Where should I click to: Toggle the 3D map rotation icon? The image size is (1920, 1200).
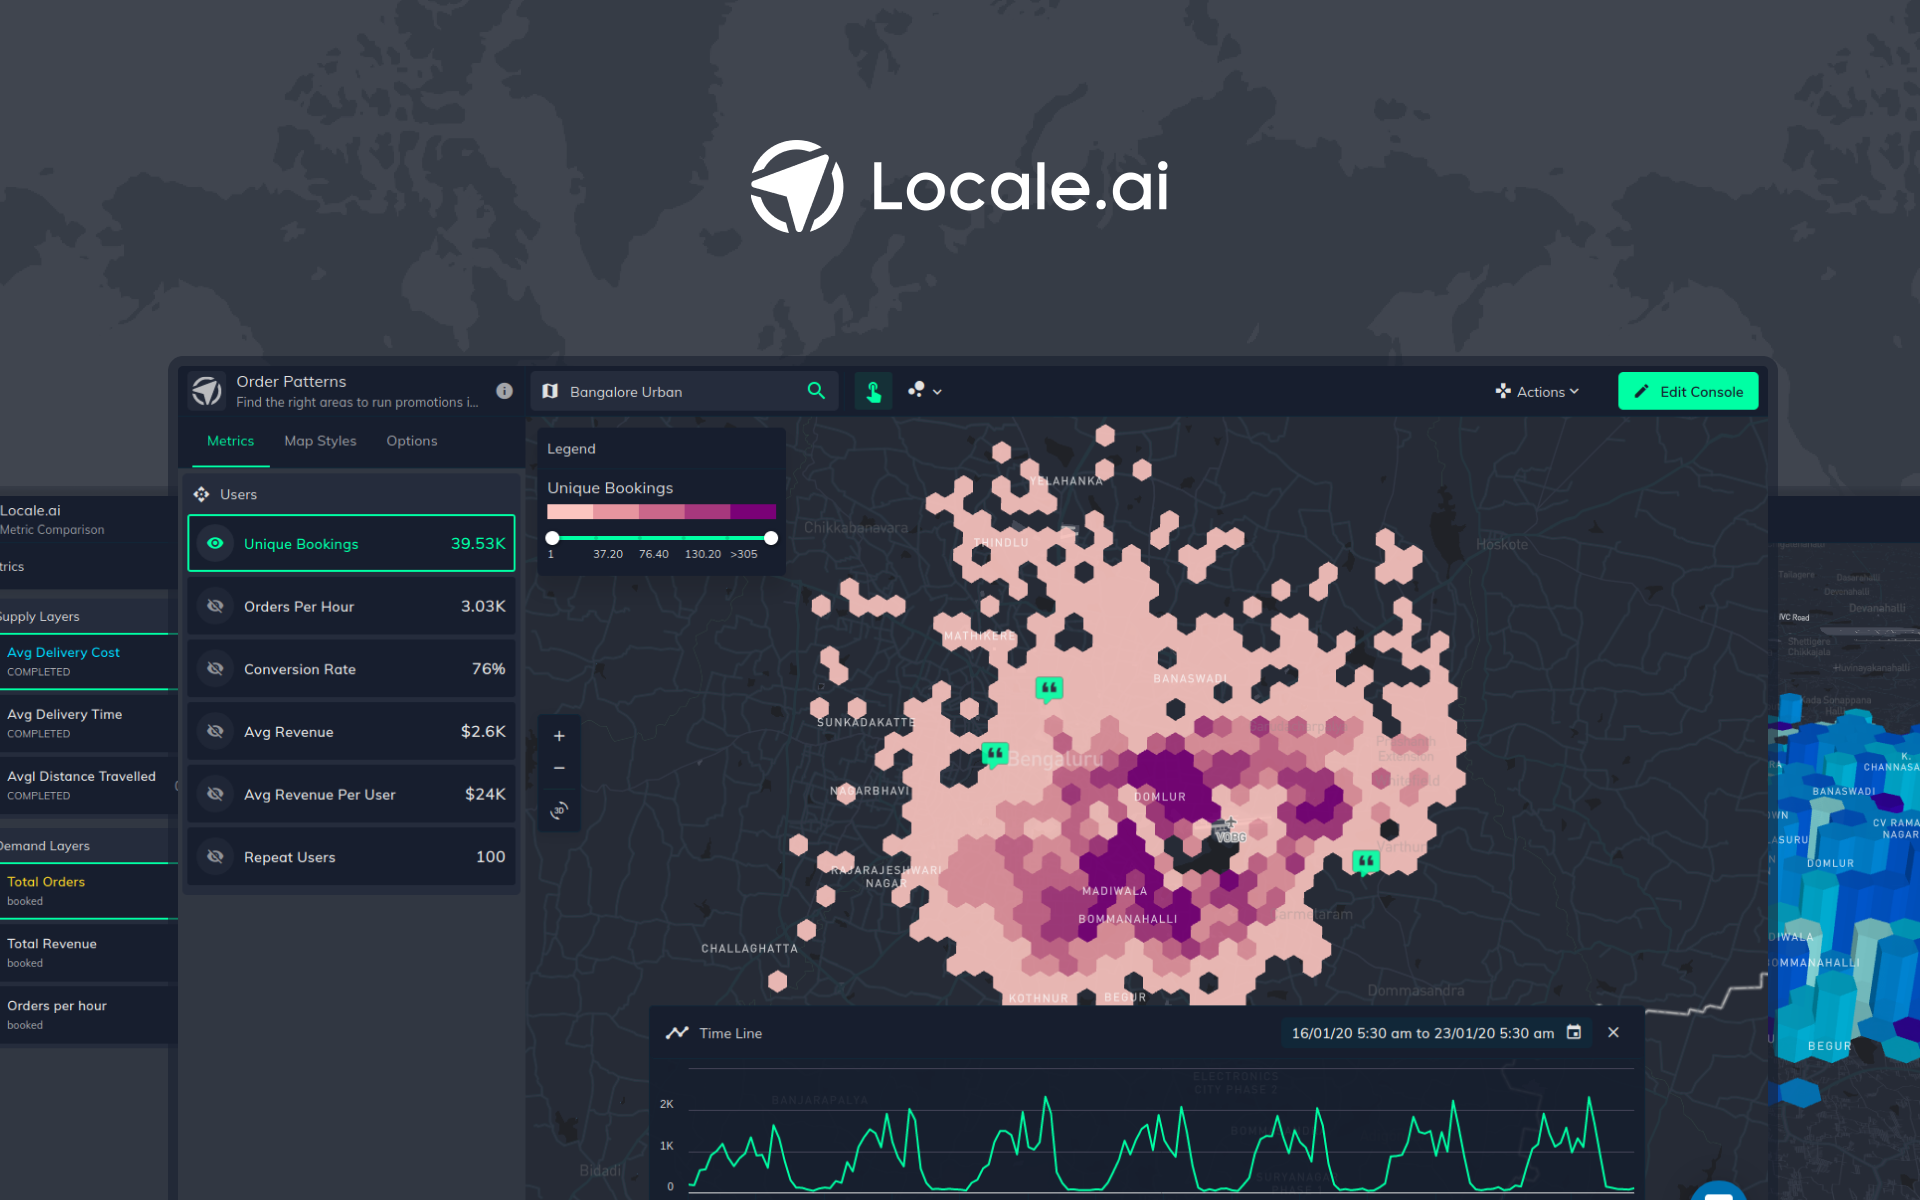click(x=559, y=809)
